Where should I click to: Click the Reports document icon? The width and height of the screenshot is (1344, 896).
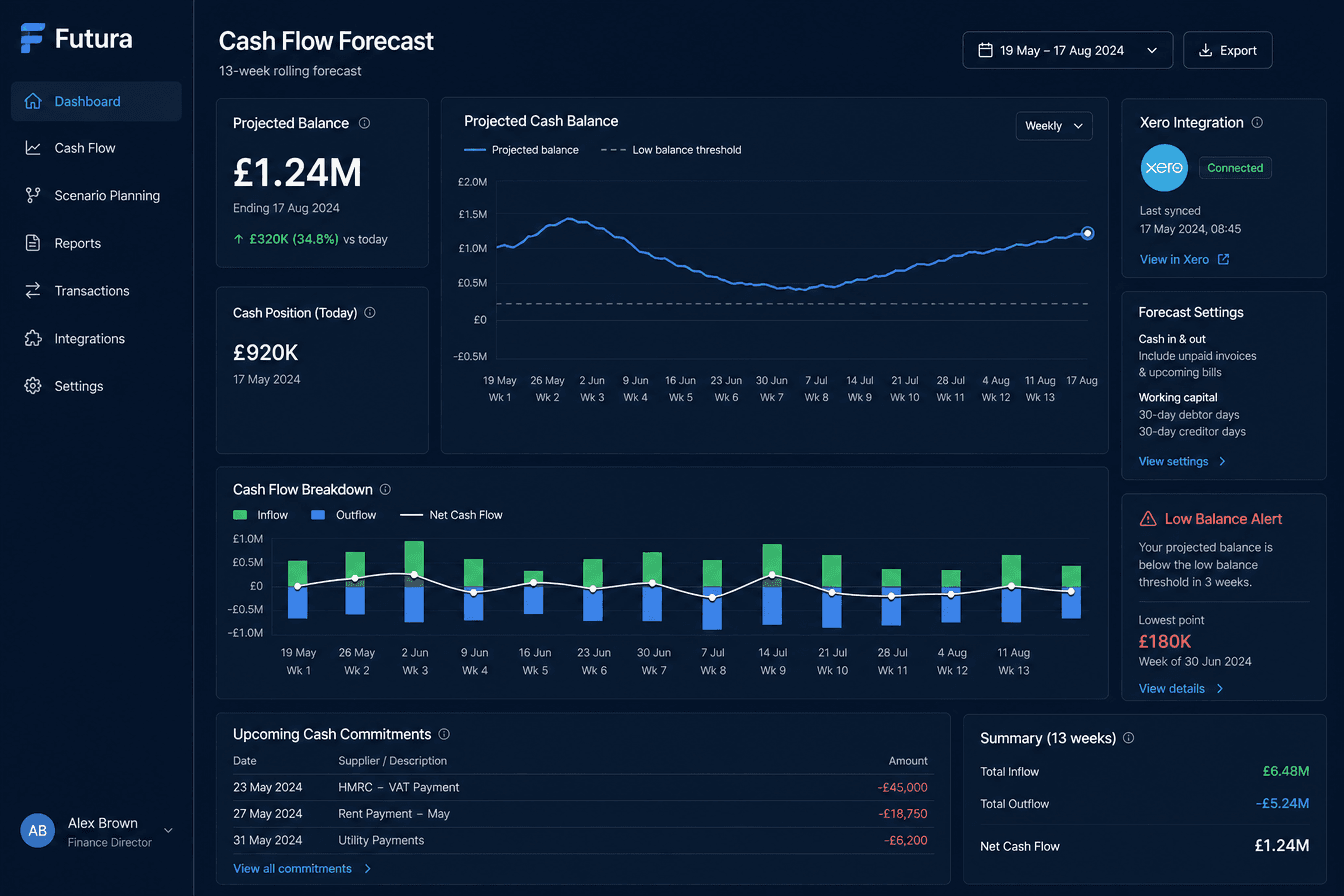click(33, 243)
